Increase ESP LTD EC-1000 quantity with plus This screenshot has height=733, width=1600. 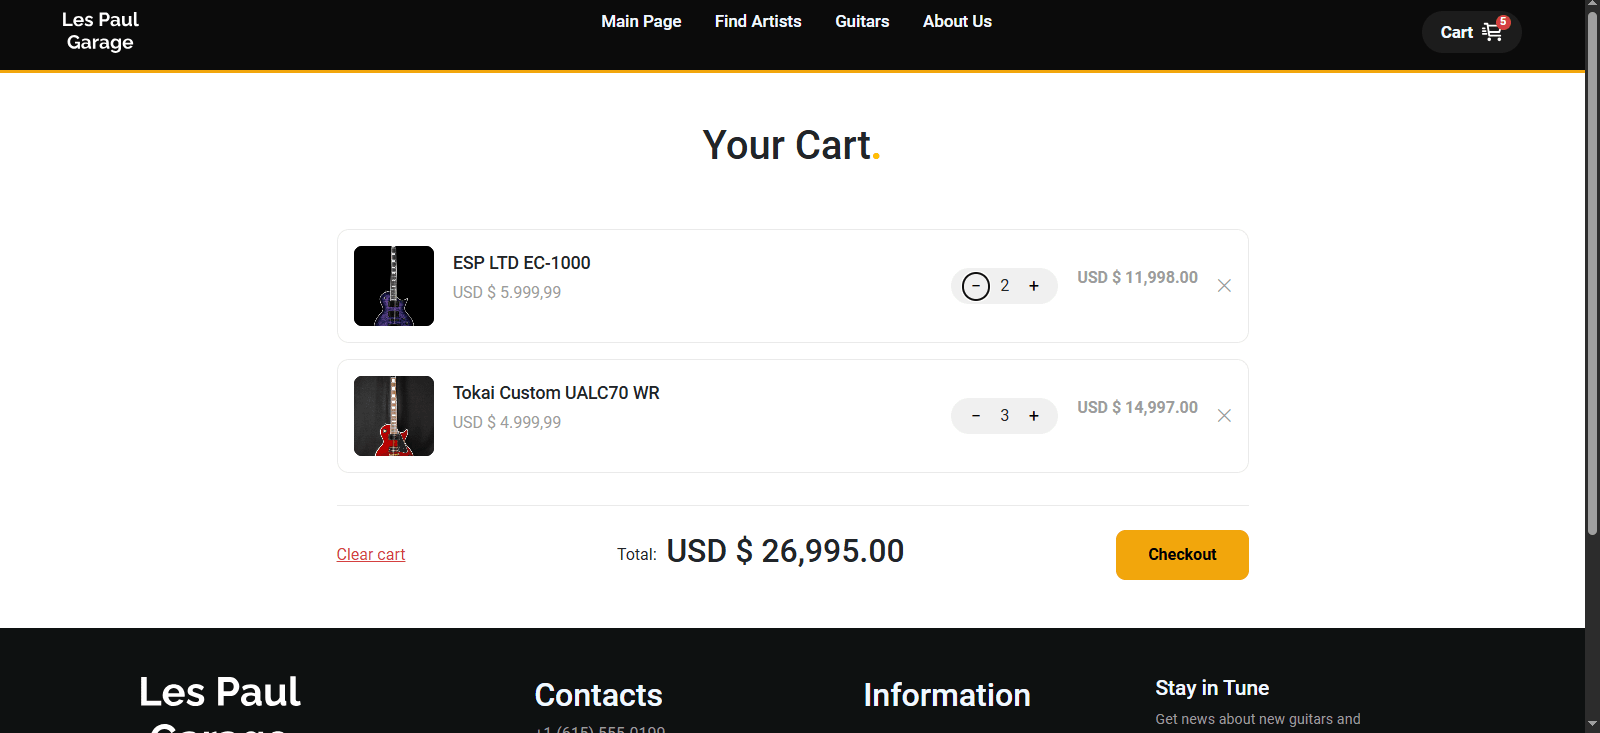point(1034,286)
